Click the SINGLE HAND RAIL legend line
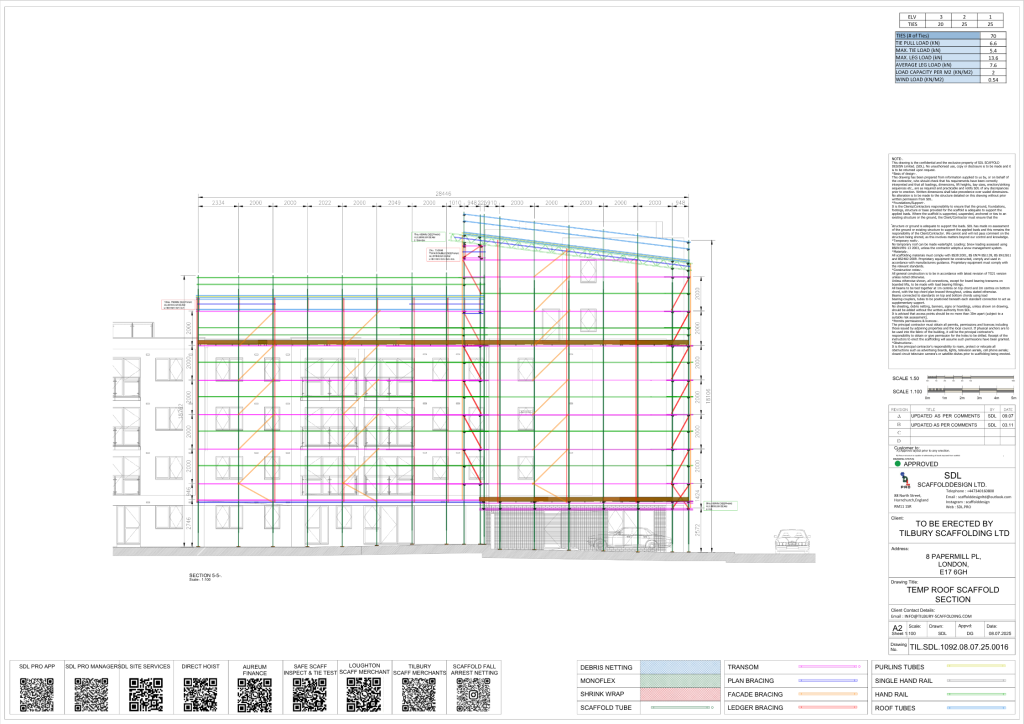 [976, 681]
